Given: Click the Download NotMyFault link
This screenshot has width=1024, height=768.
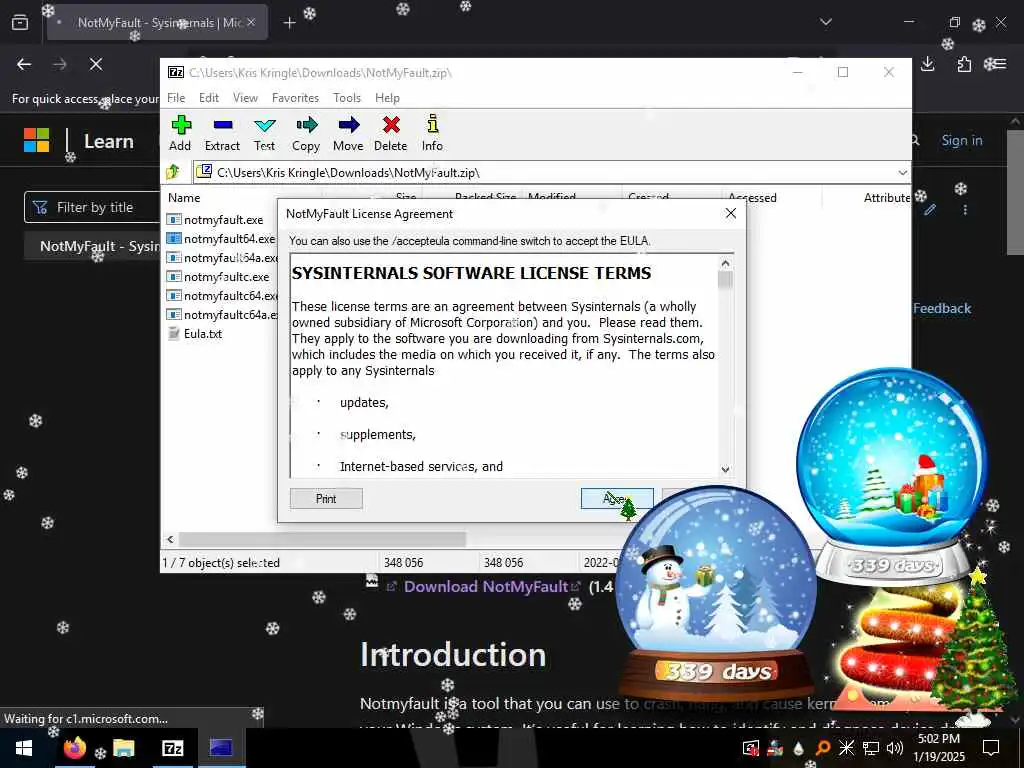Looking at the screenshot, I should click(x=486, y=586).
